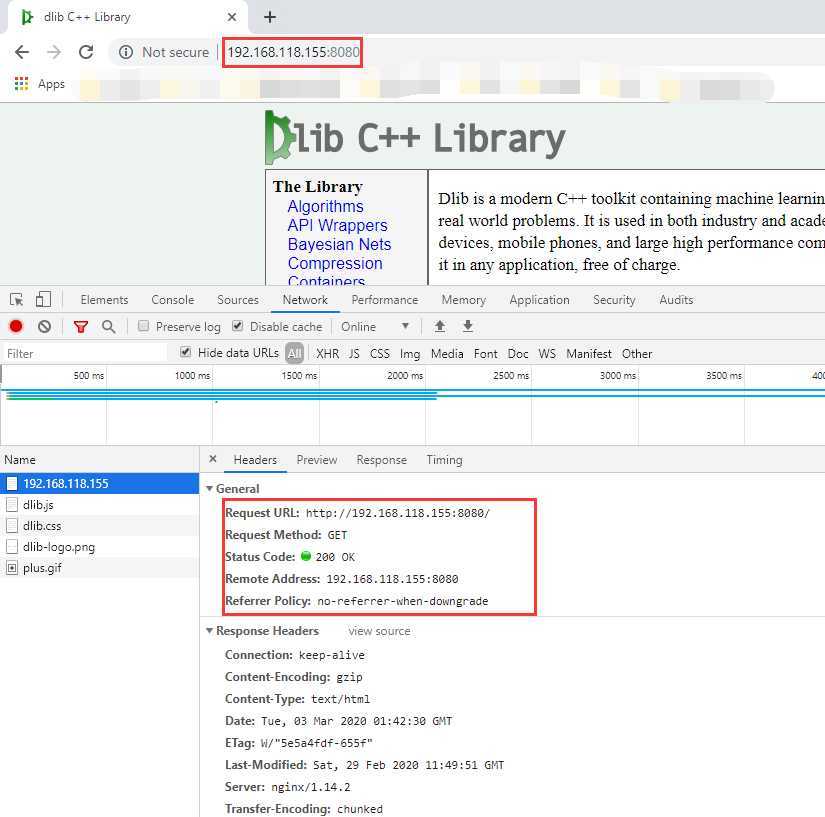This screenshot has width=825, height=817.
Task: Activate the inspect element picker
Action: (16, 300)
